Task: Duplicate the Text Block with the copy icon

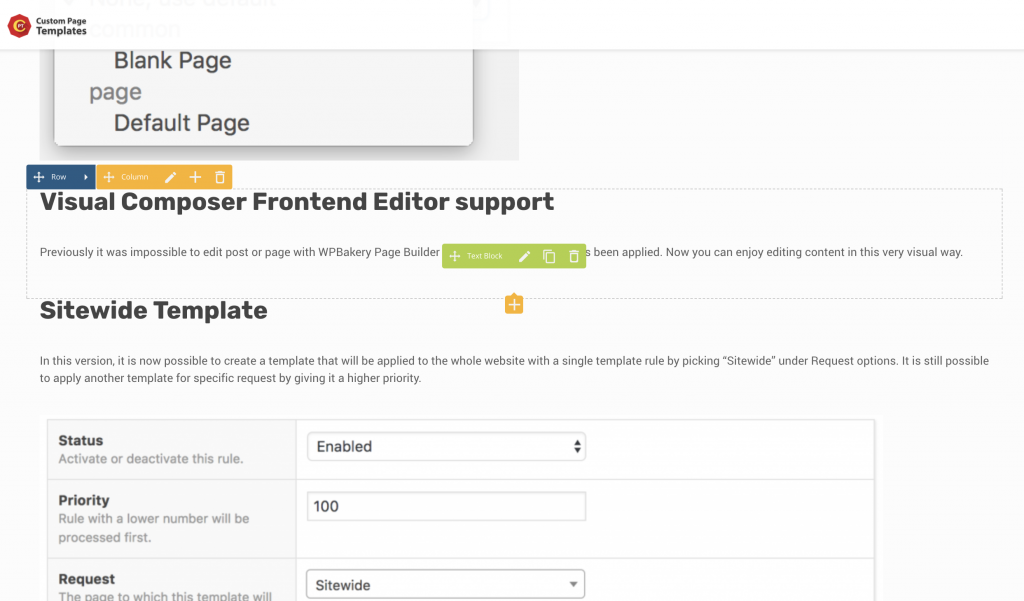Action: coord(549,256)
